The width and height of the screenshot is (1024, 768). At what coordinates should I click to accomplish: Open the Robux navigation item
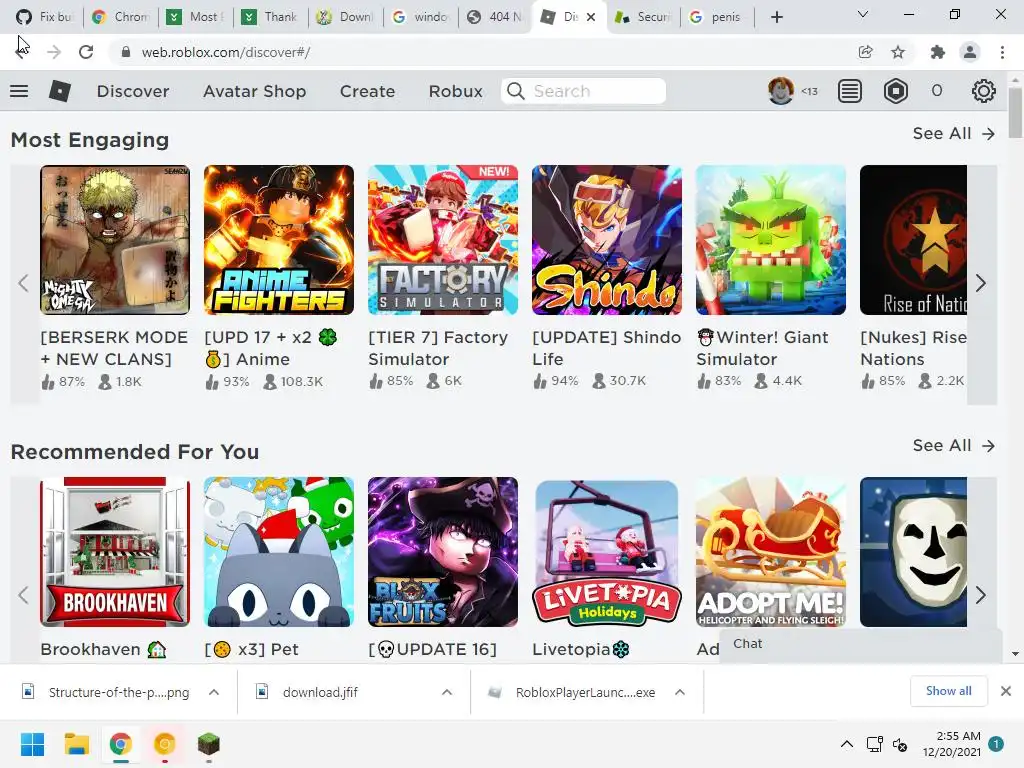456,91
